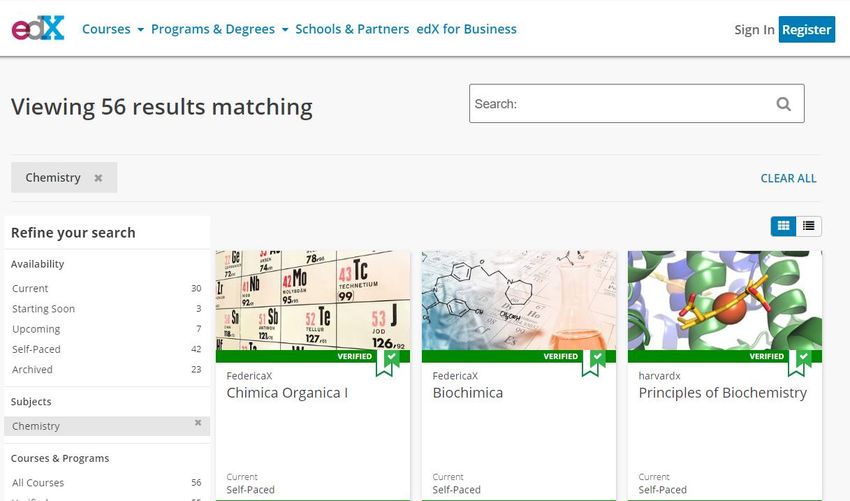Go to Schools & Partners

click(x=352, y=29)
